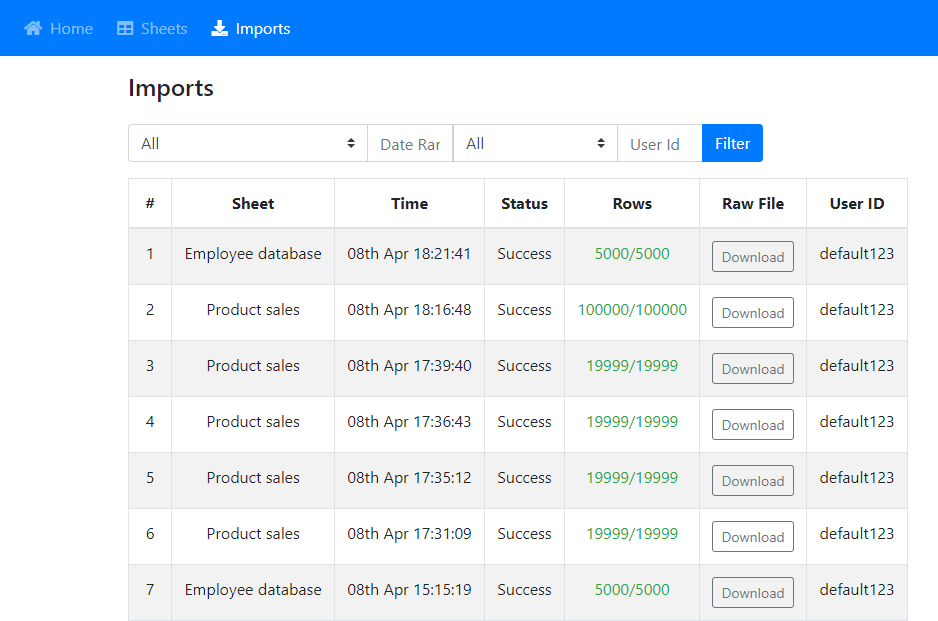Click the Sheets table icon
This screenshot has height=621, width=938.
click(125, 29)
